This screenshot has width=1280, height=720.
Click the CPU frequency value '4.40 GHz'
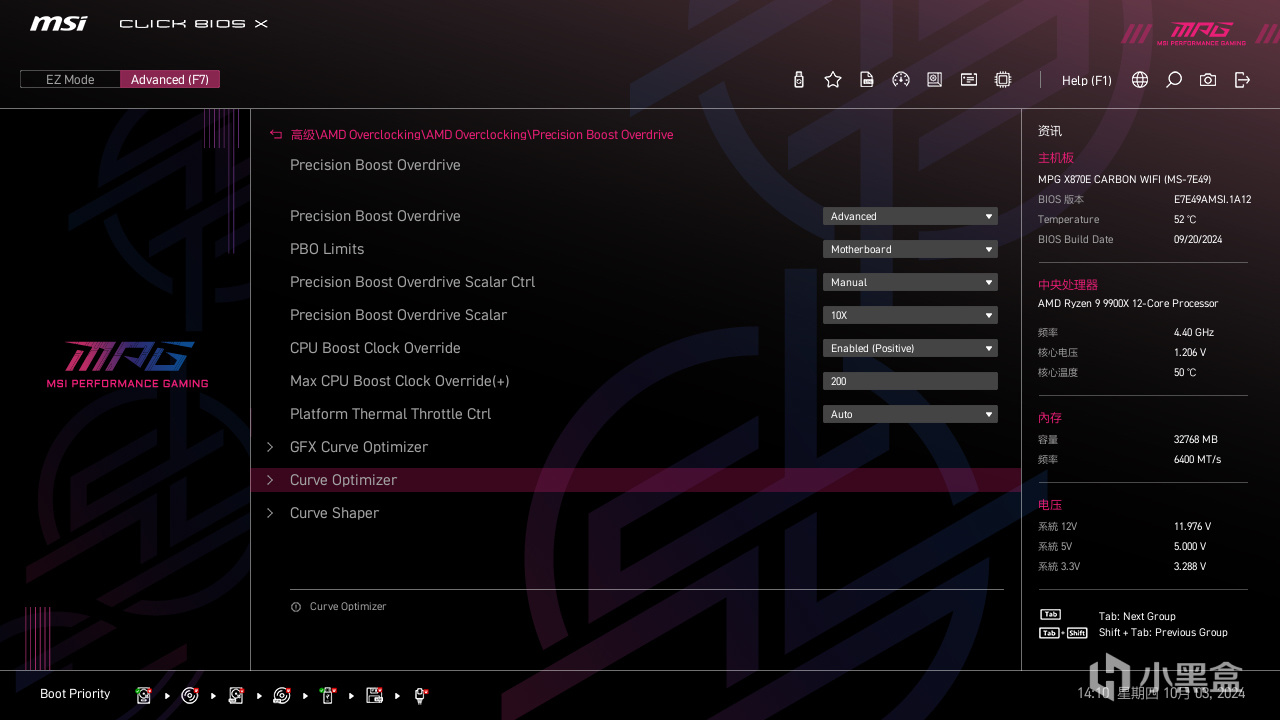(x=1194, y=333)
